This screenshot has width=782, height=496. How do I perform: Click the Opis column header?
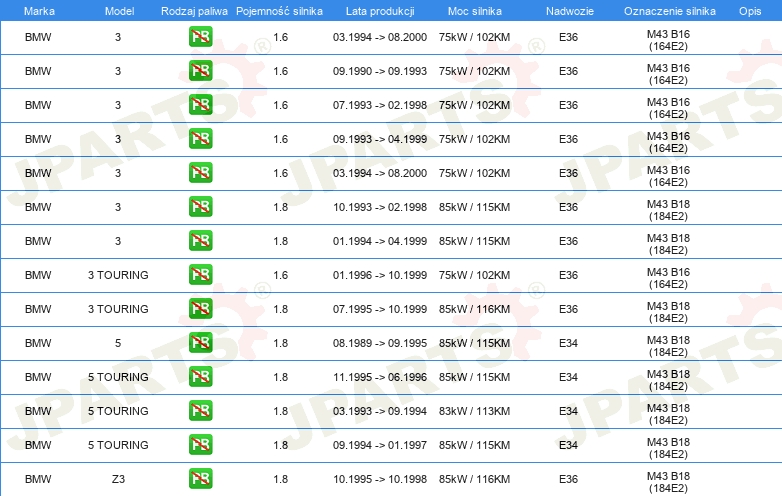(750, 11)
